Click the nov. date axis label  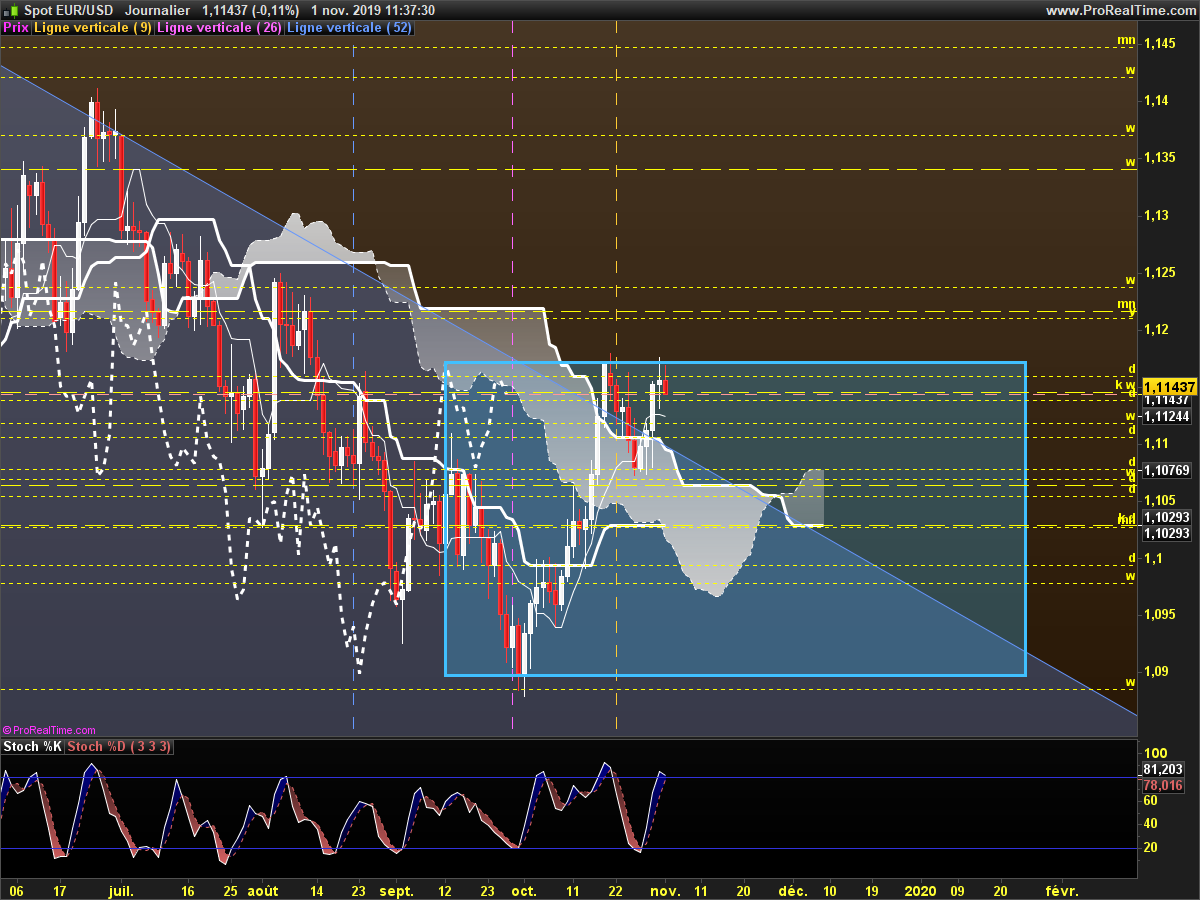point(666,889)
